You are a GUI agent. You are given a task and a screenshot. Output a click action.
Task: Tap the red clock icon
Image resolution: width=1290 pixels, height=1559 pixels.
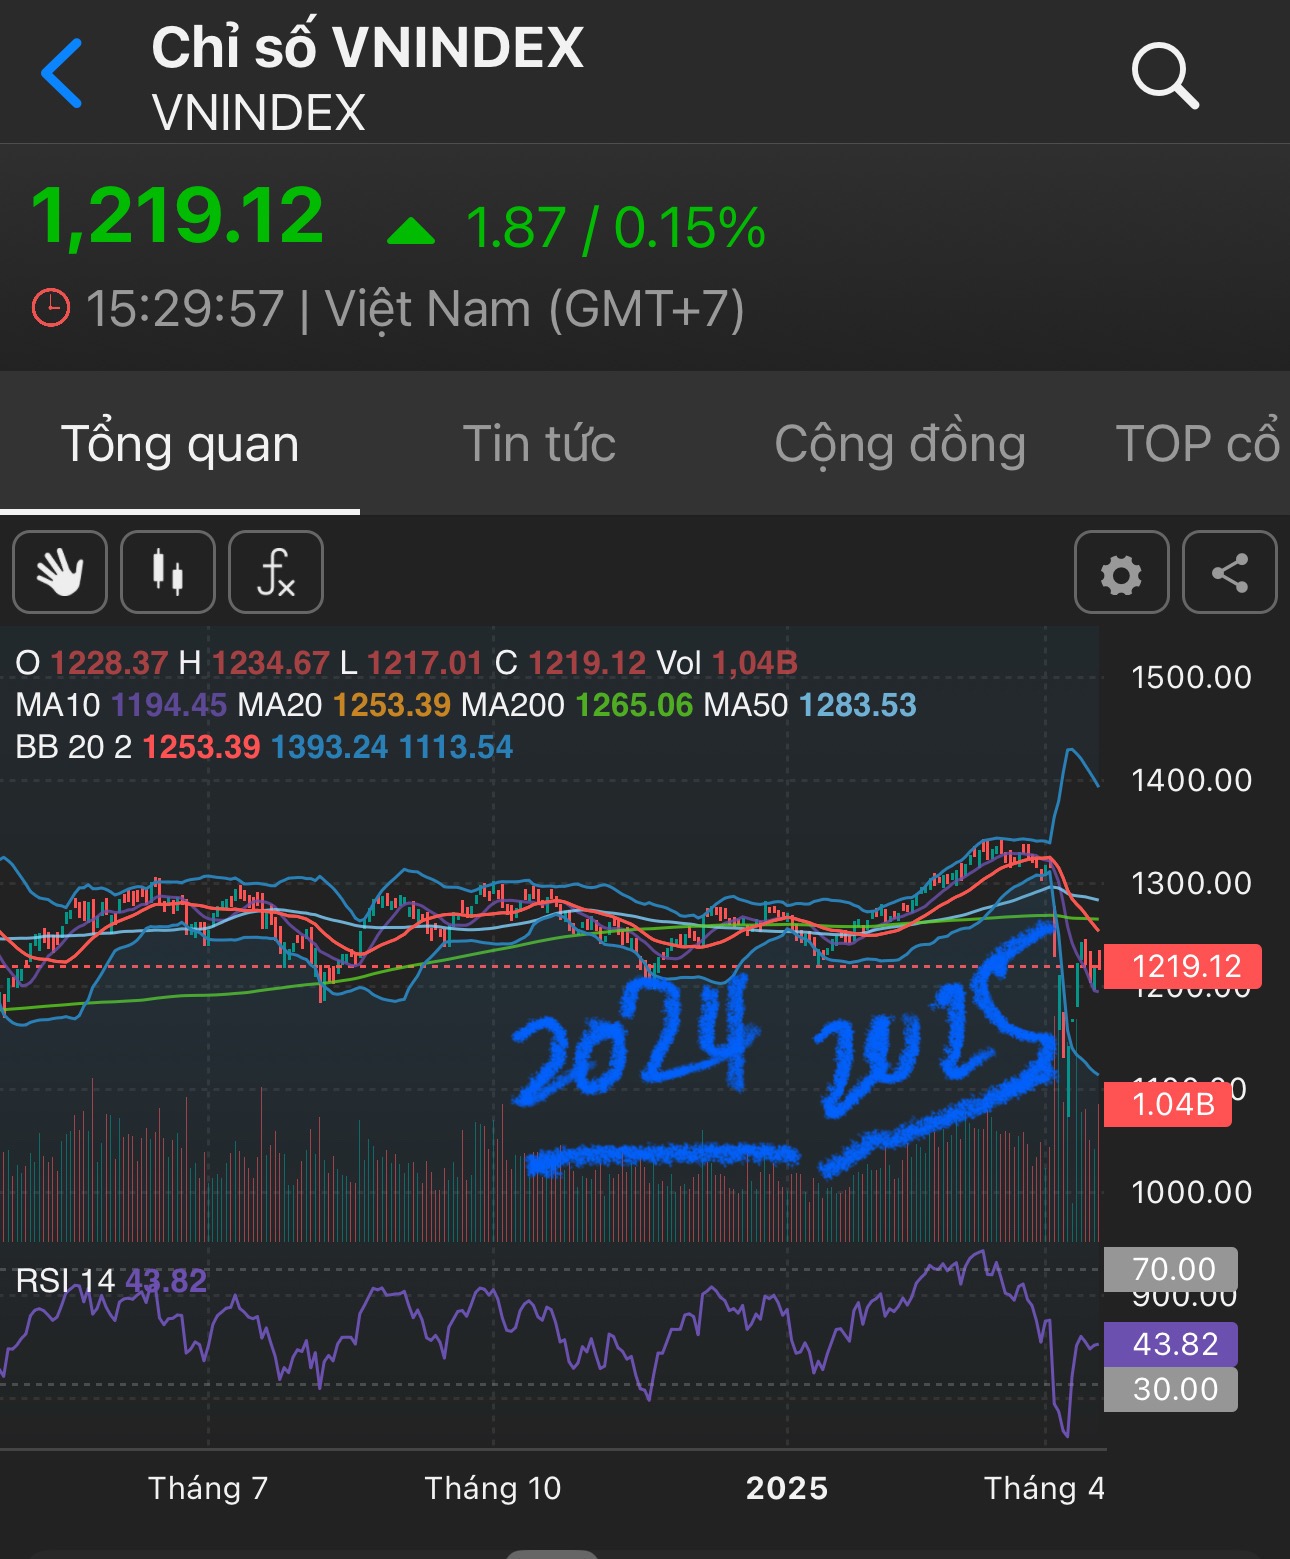[x=51, y=308]
